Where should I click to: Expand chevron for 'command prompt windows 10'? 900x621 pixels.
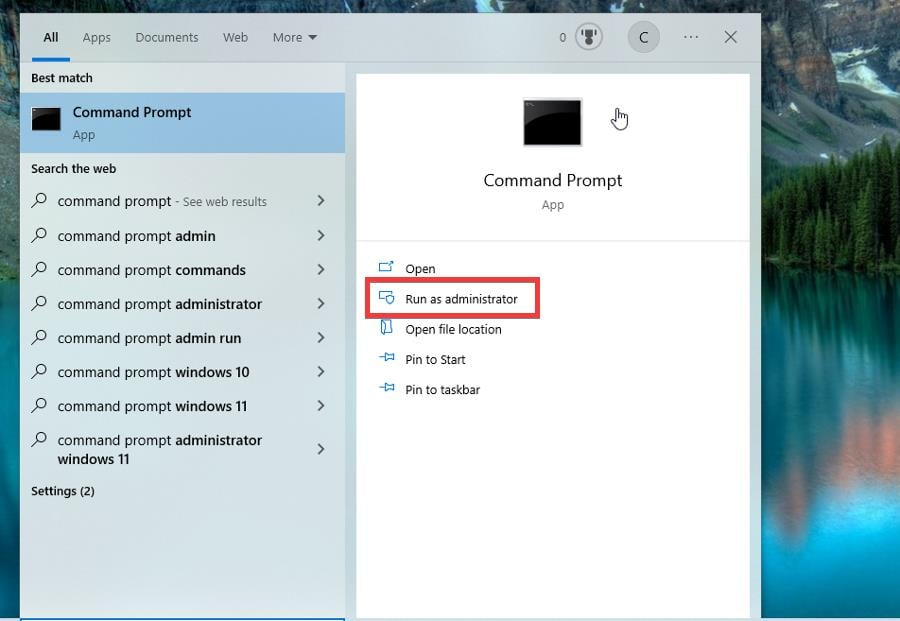(321, 371)
